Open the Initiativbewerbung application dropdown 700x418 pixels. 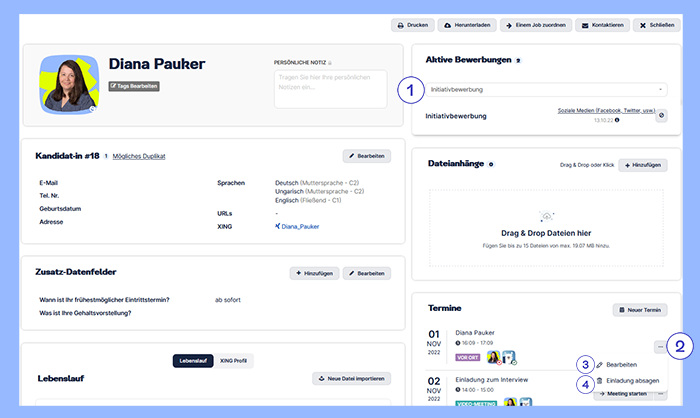click(548, 90)
